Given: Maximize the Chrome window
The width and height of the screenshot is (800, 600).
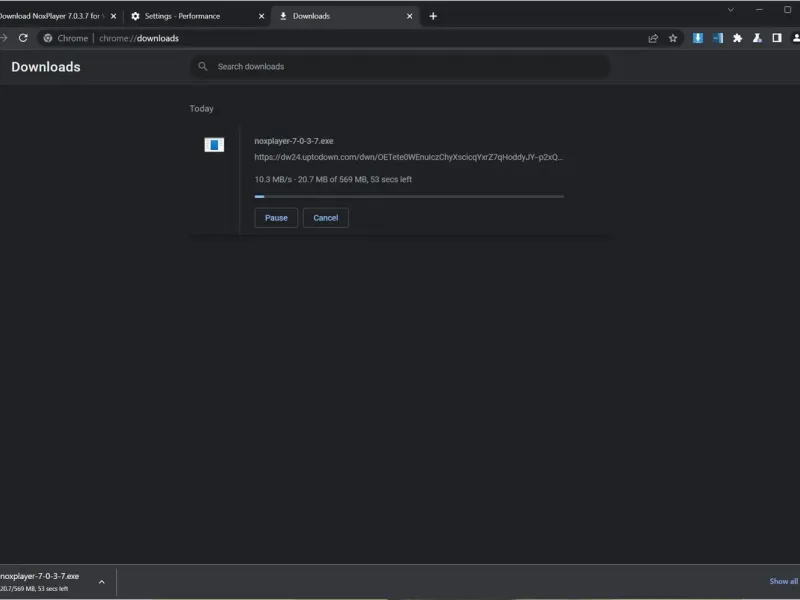Looking at the screenshot, I should coord(787,10).
